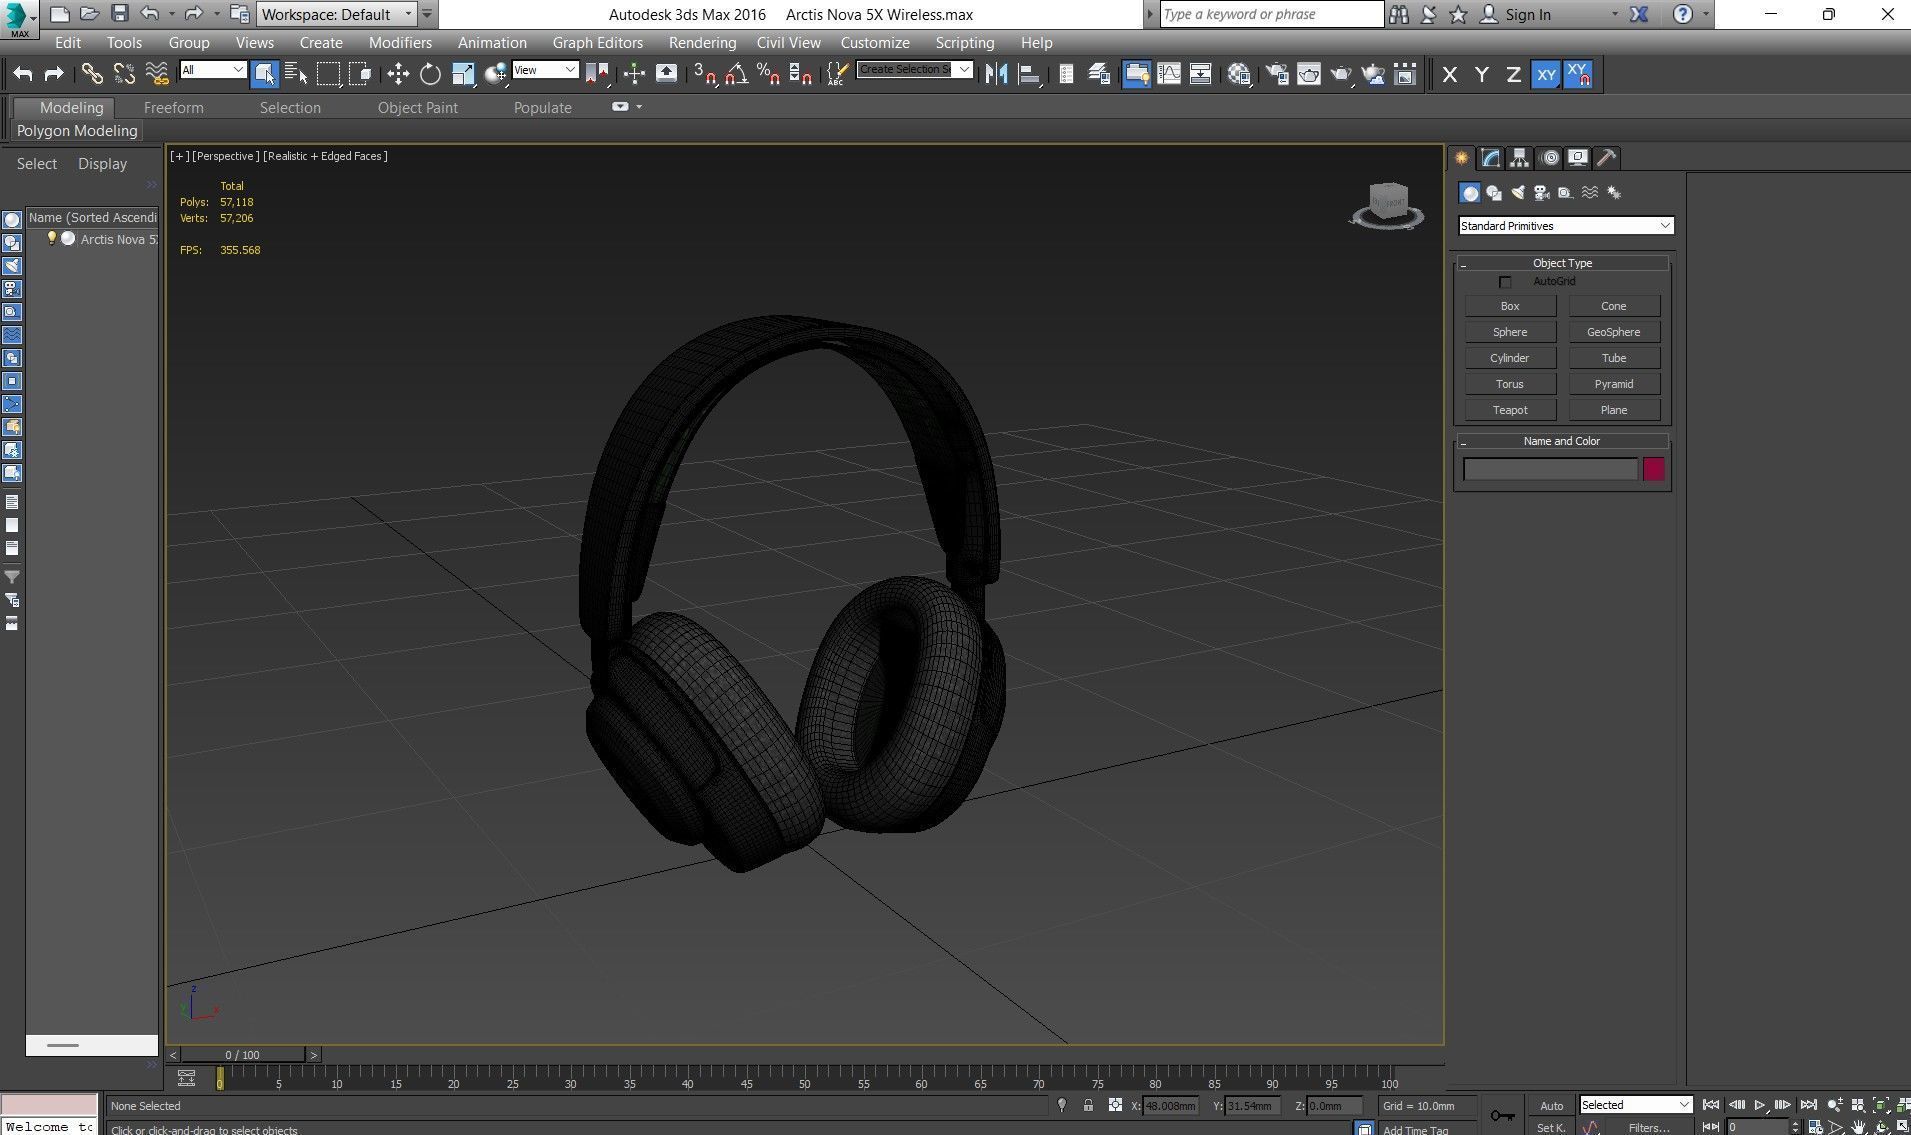The image size is (1911, 1135).
Task: Open Key Filters dialog
Action: point(1648,1127)
